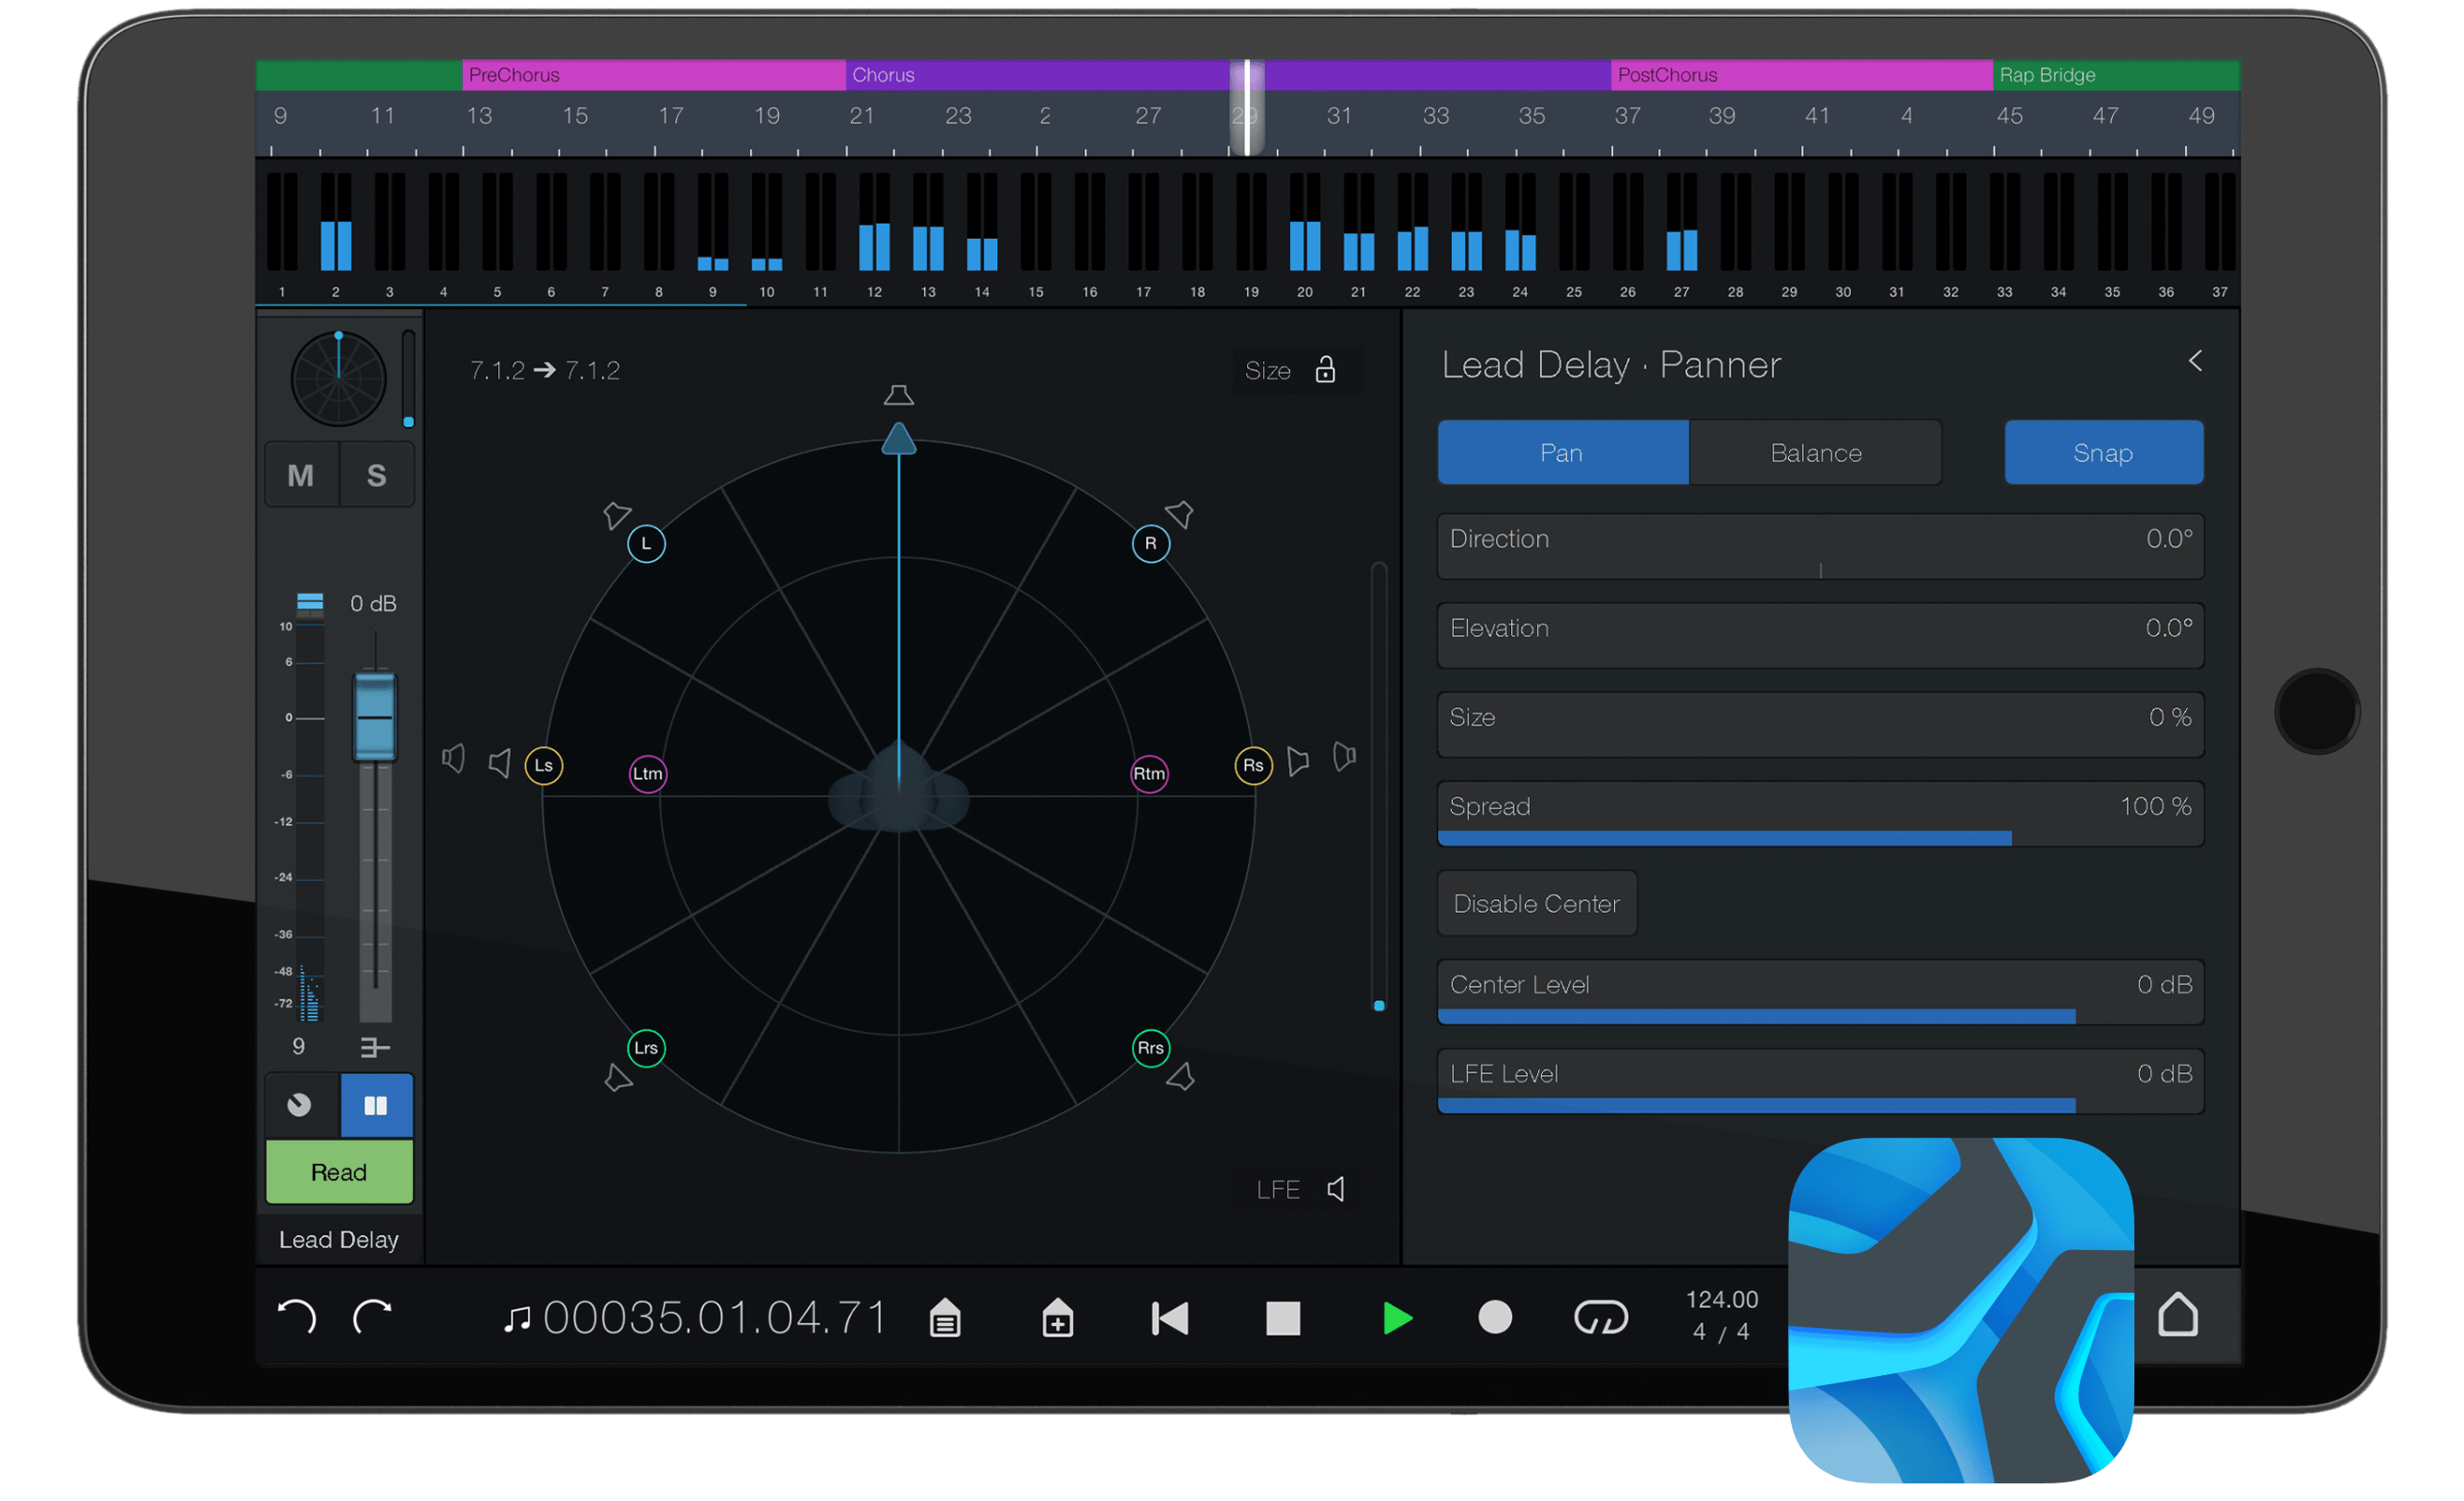Open the Read automation mode selector
2464x1501 pixels.
[339, 1171]
